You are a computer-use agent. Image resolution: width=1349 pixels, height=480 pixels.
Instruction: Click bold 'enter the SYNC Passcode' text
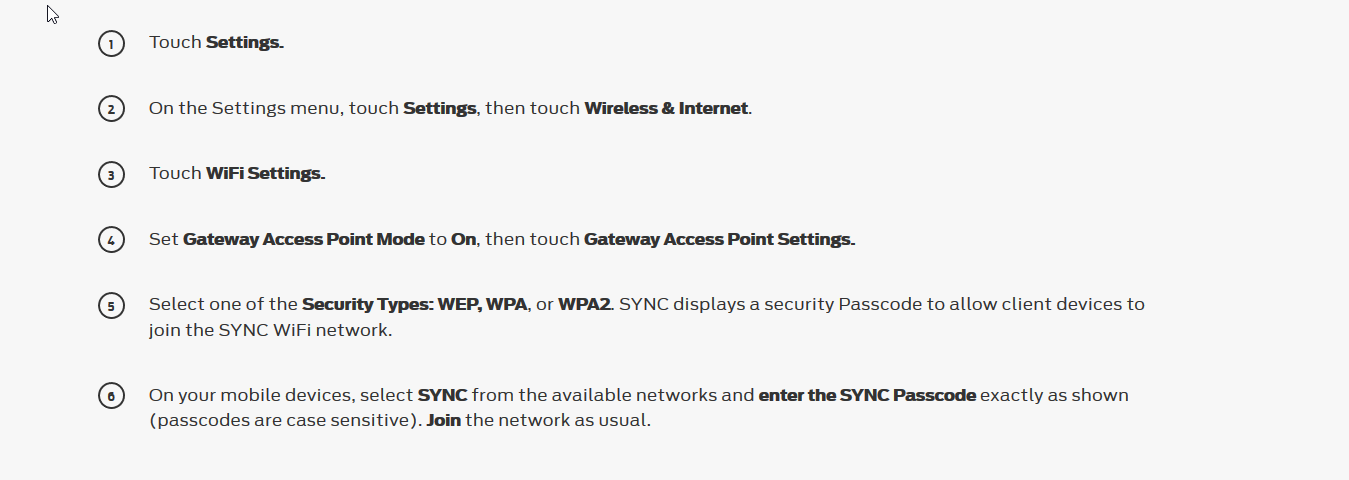(x=867, y=395)
